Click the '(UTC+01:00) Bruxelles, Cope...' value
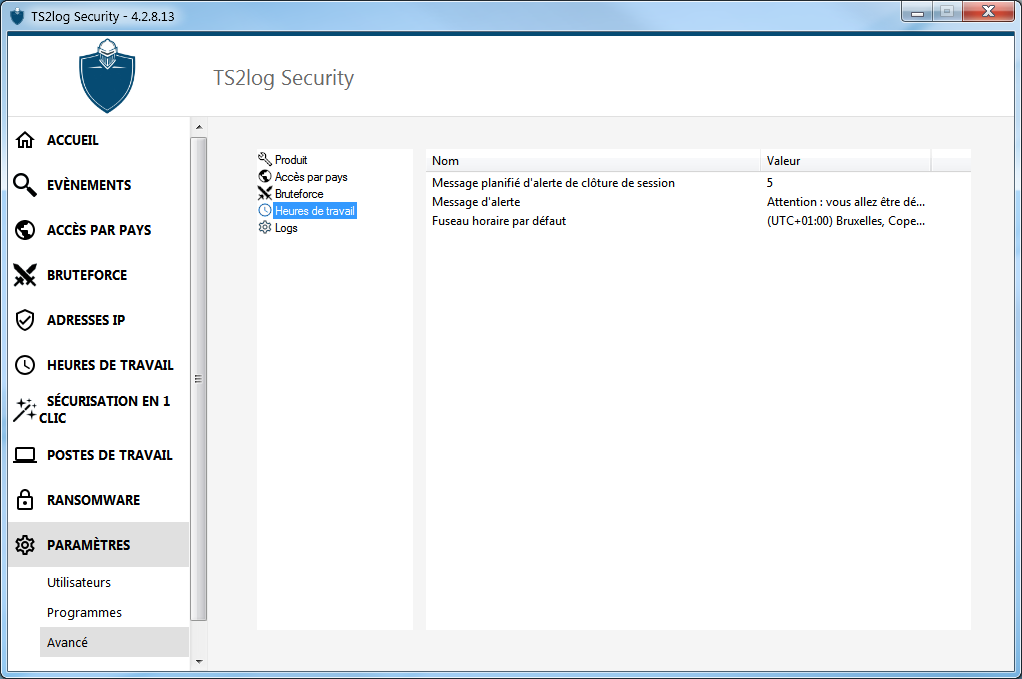1022x679 pixels. (846, 221)
